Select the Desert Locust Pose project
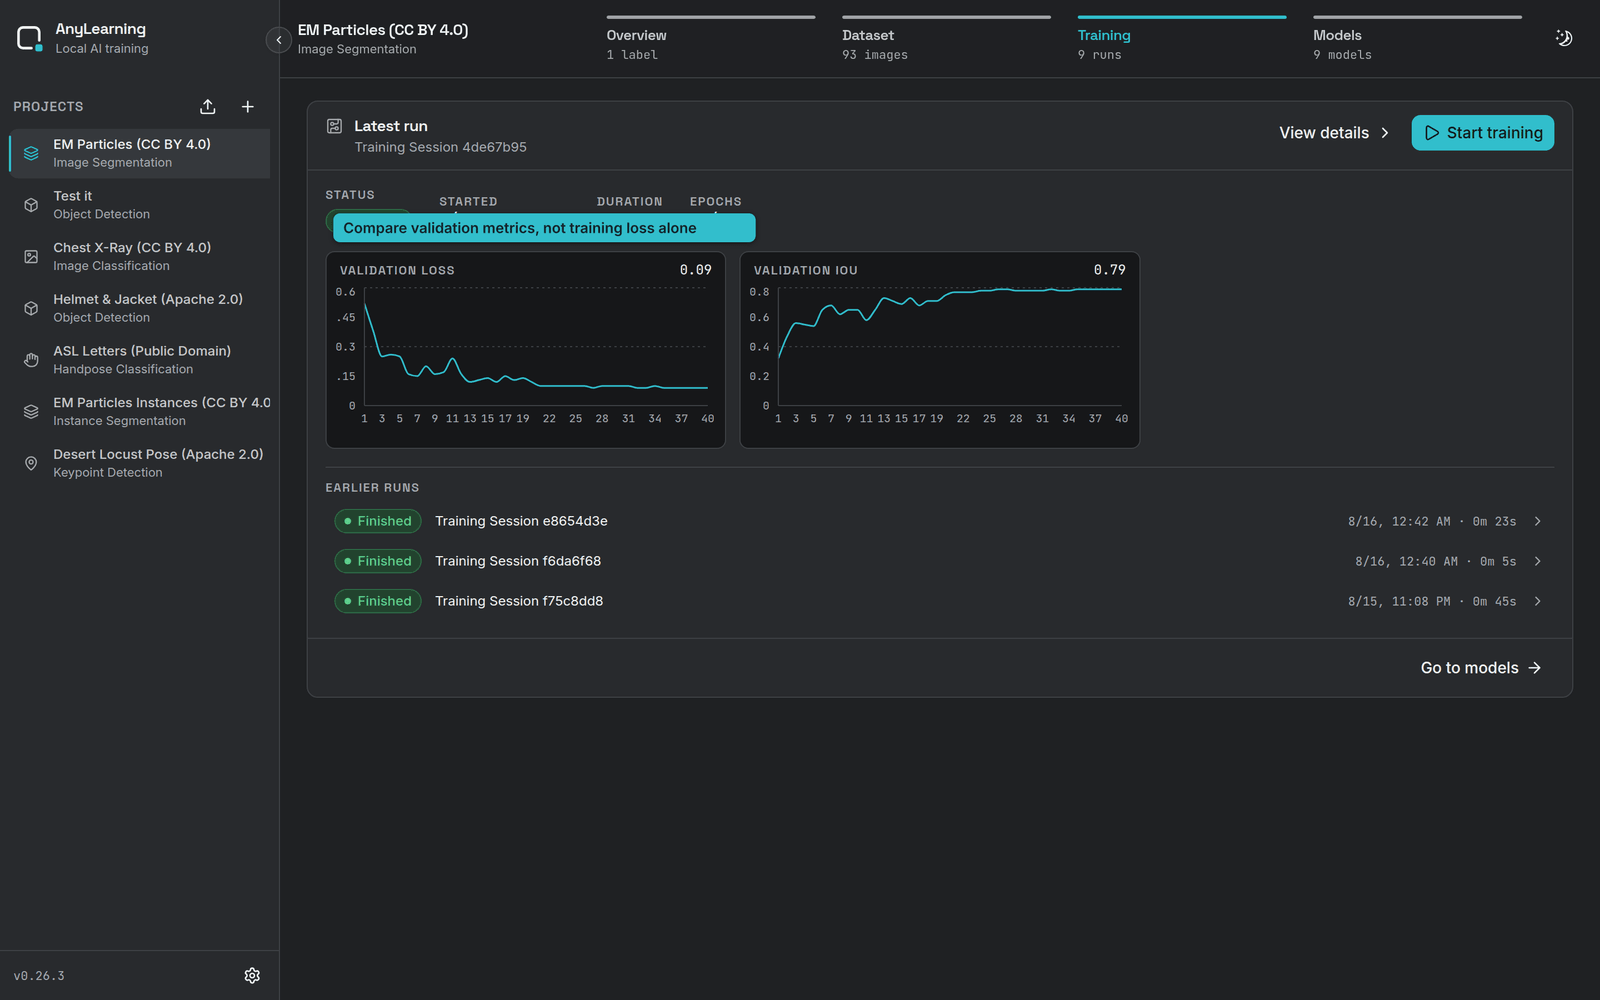 click(140, 463)
